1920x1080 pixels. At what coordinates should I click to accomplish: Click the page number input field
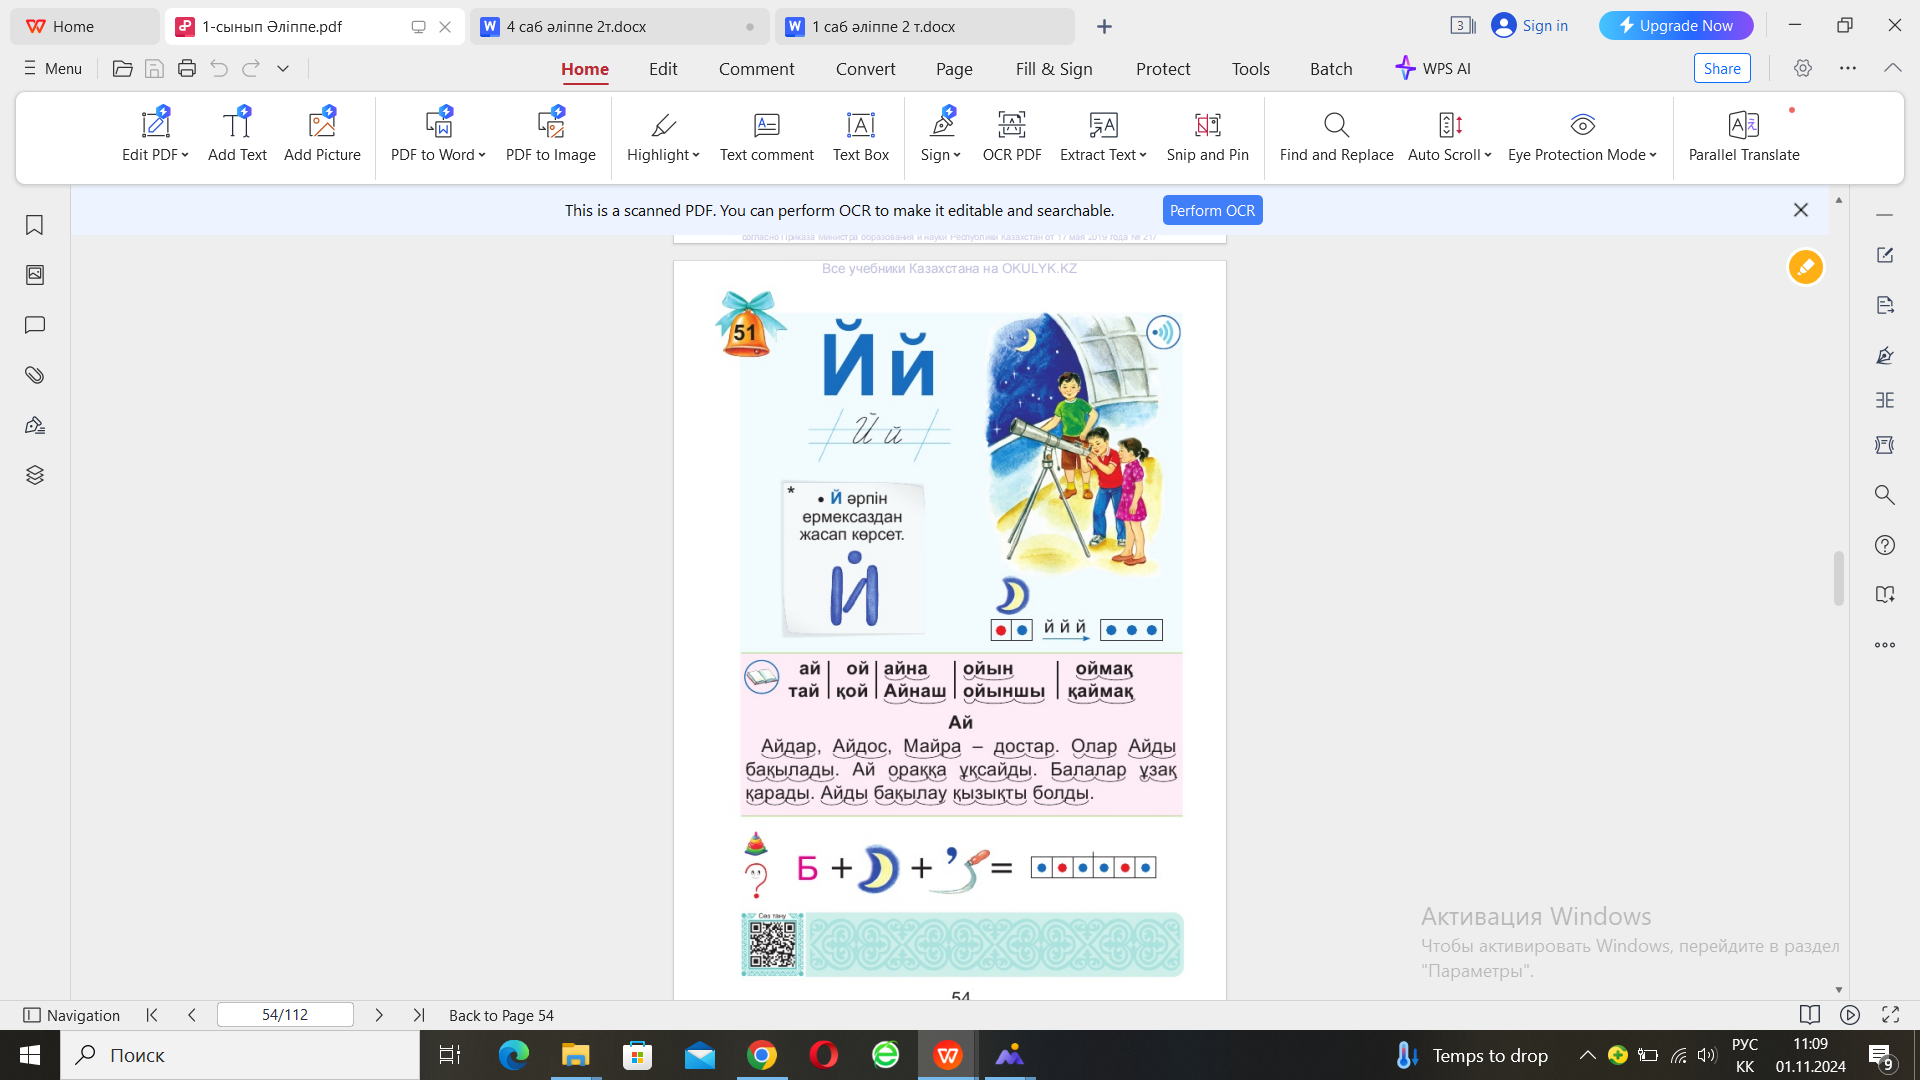click(x=285, y=1015)
